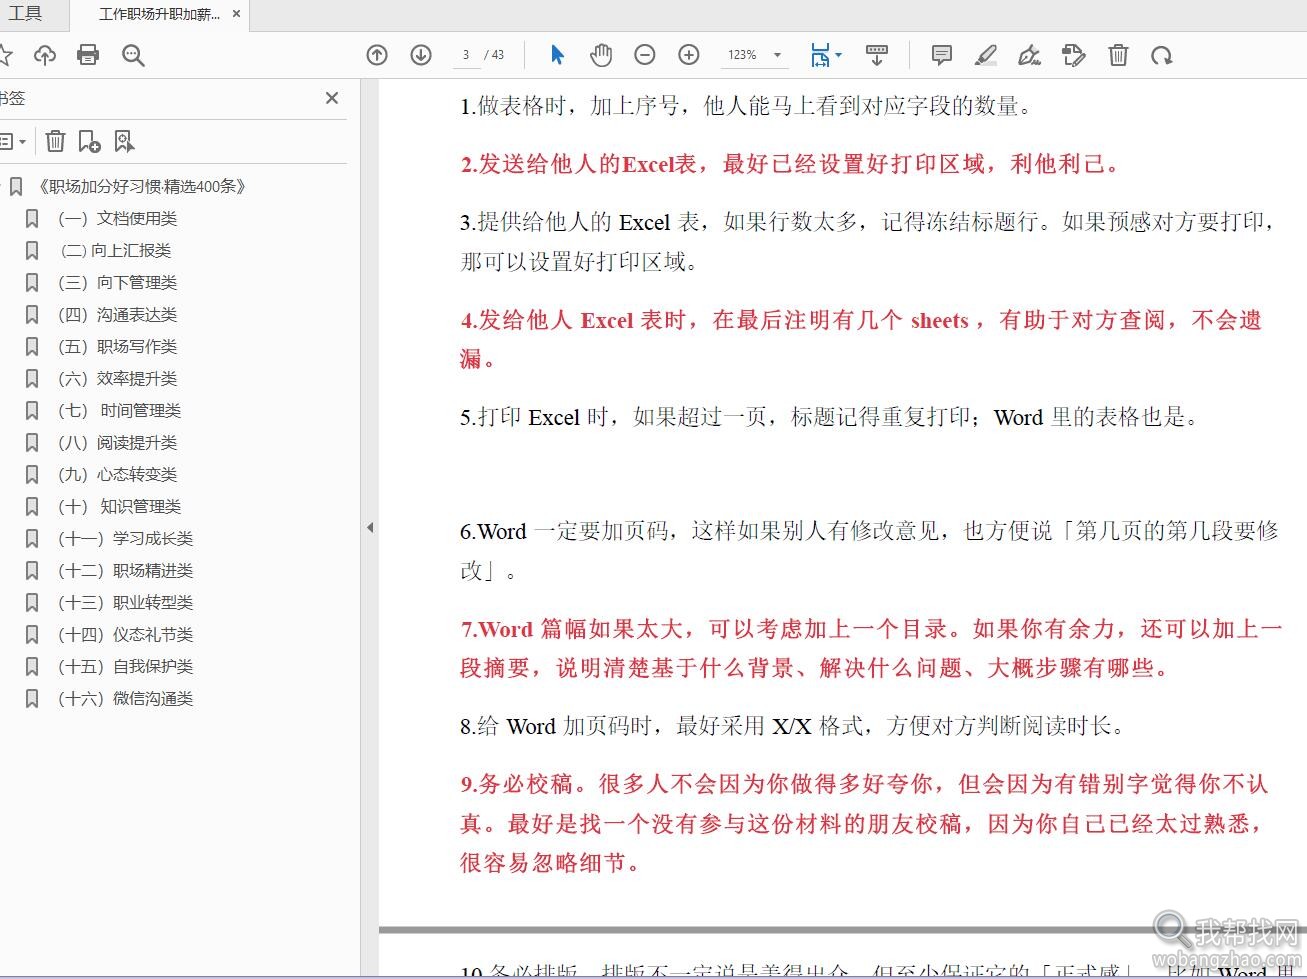Image resolution: width=1307 pixels, height=979 pixels.
Task: Click bookmark icon beside (十) 知识管理类
Action: pos(32,506)
